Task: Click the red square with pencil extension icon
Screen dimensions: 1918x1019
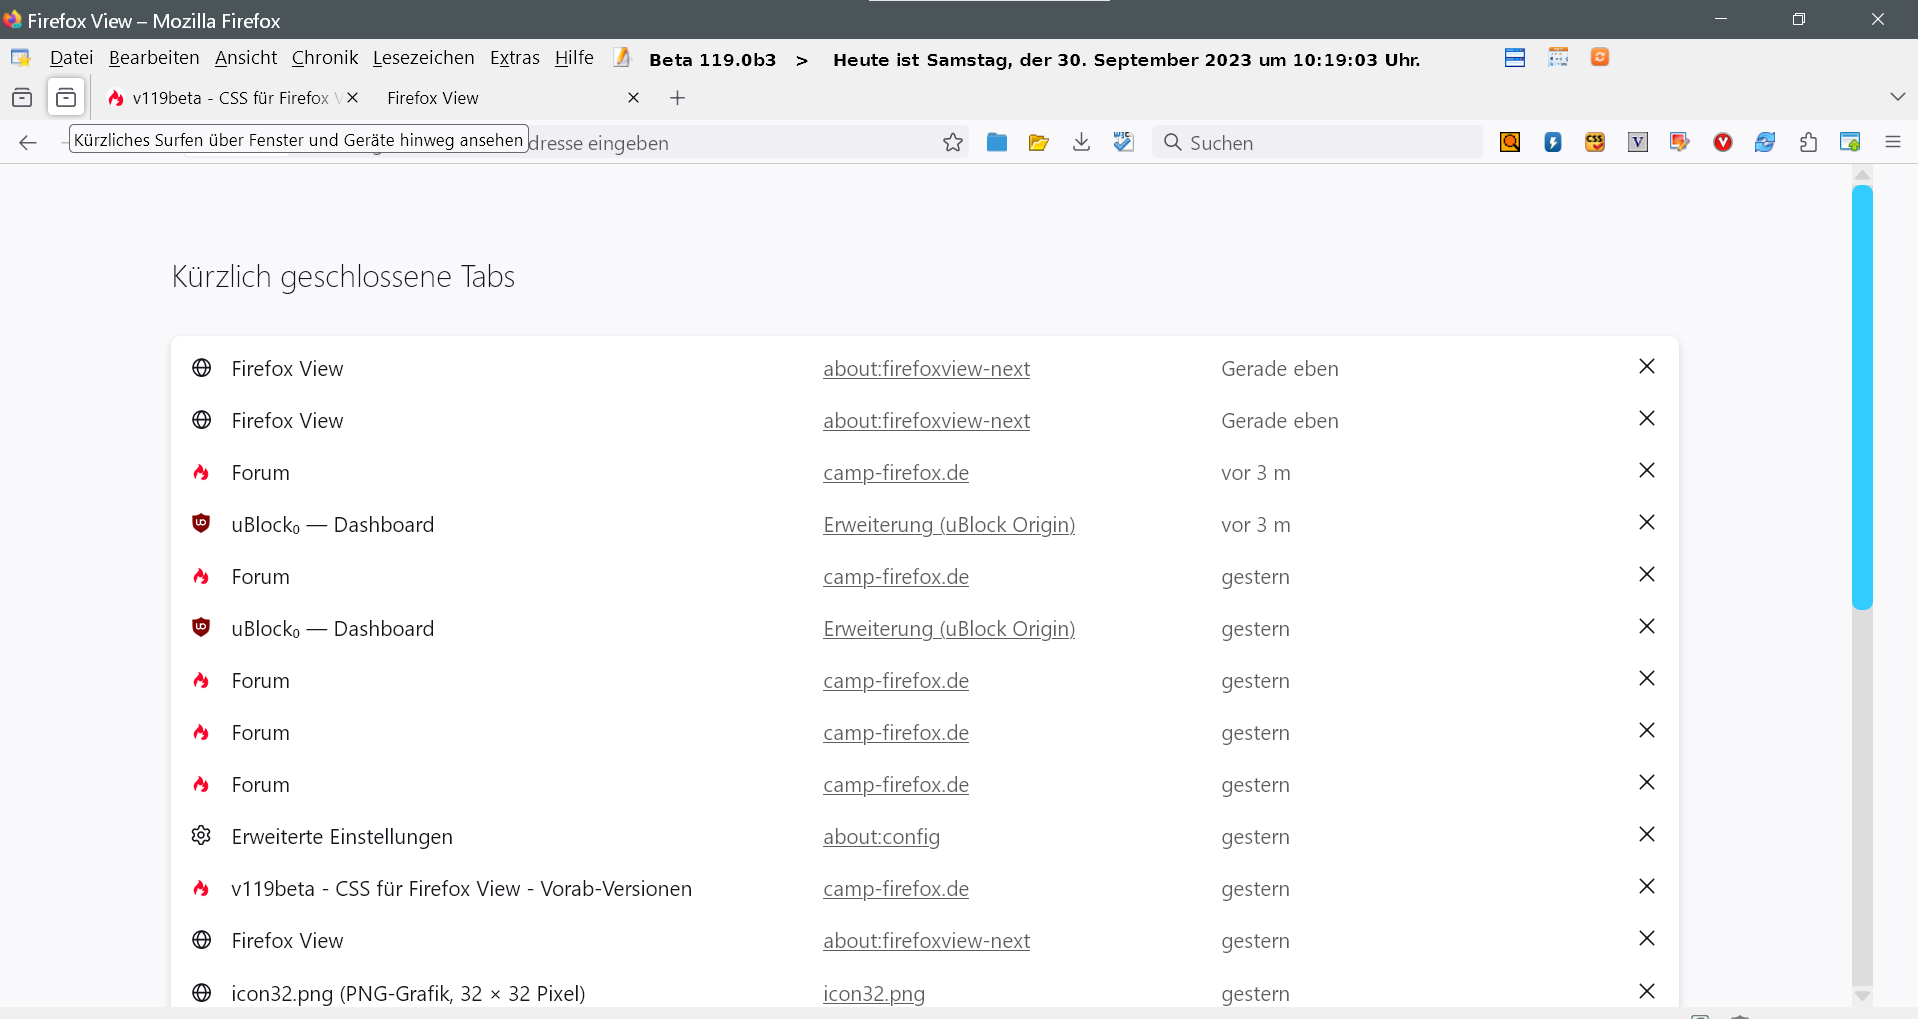Action: [x=1680, y=142]
